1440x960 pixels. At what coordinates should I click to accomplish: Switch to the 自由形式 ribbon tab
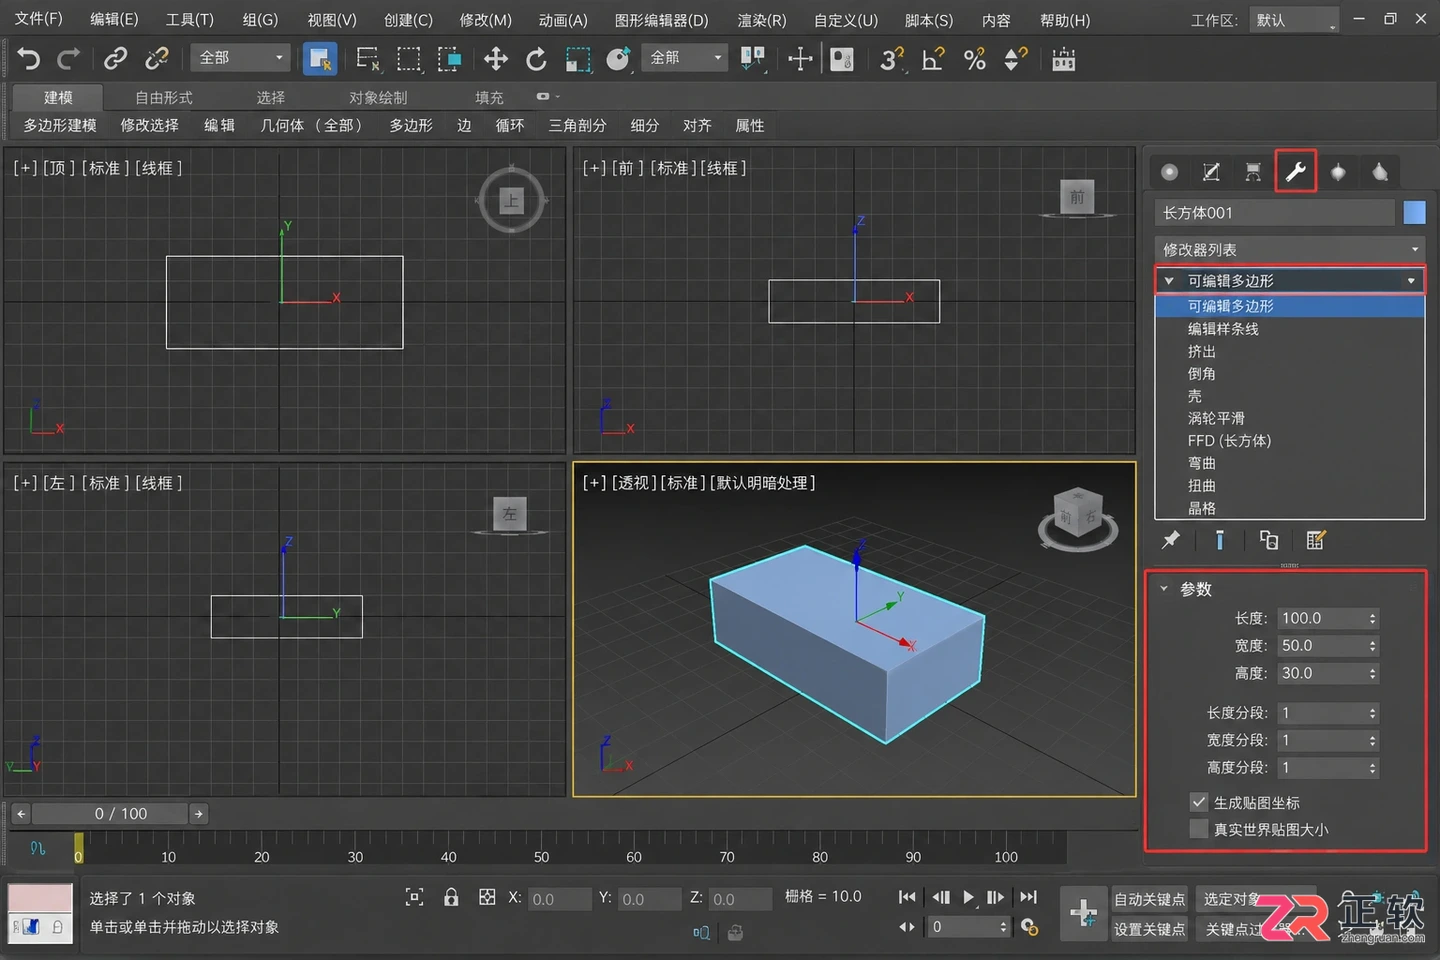tap(164, 97)
